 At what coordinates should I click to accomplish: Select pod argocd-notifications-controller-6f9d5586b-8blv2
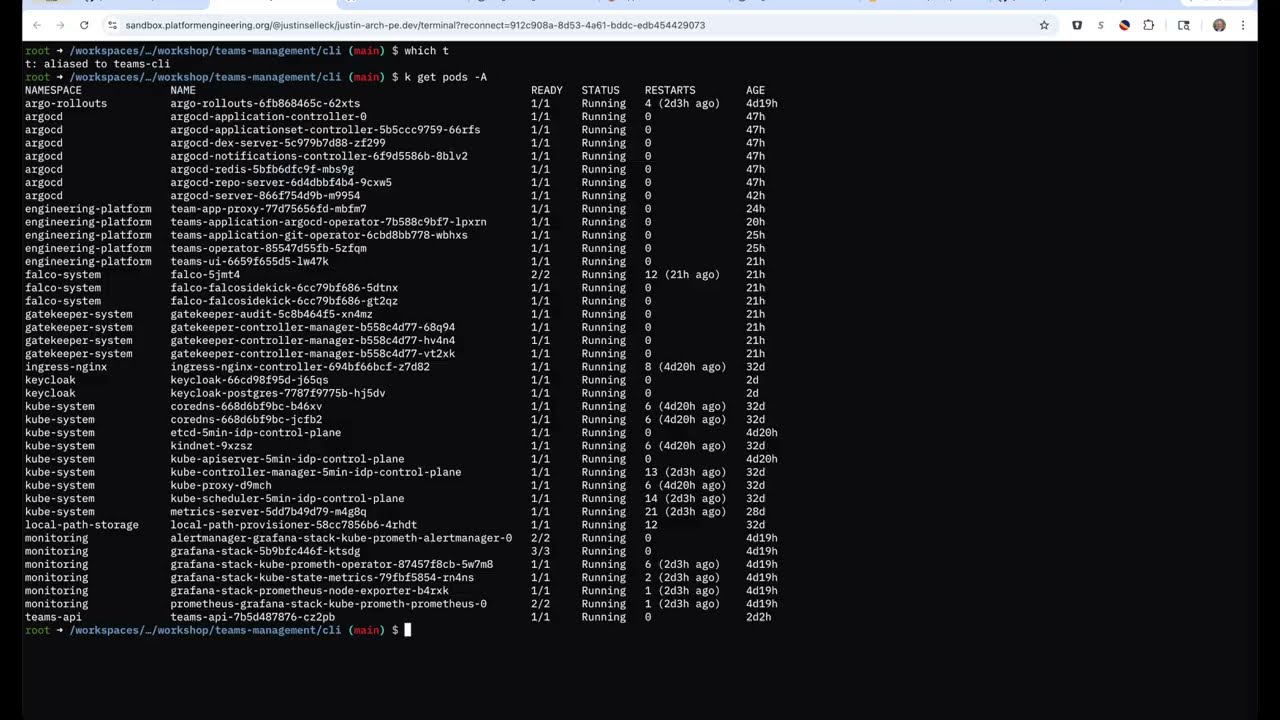319,156
